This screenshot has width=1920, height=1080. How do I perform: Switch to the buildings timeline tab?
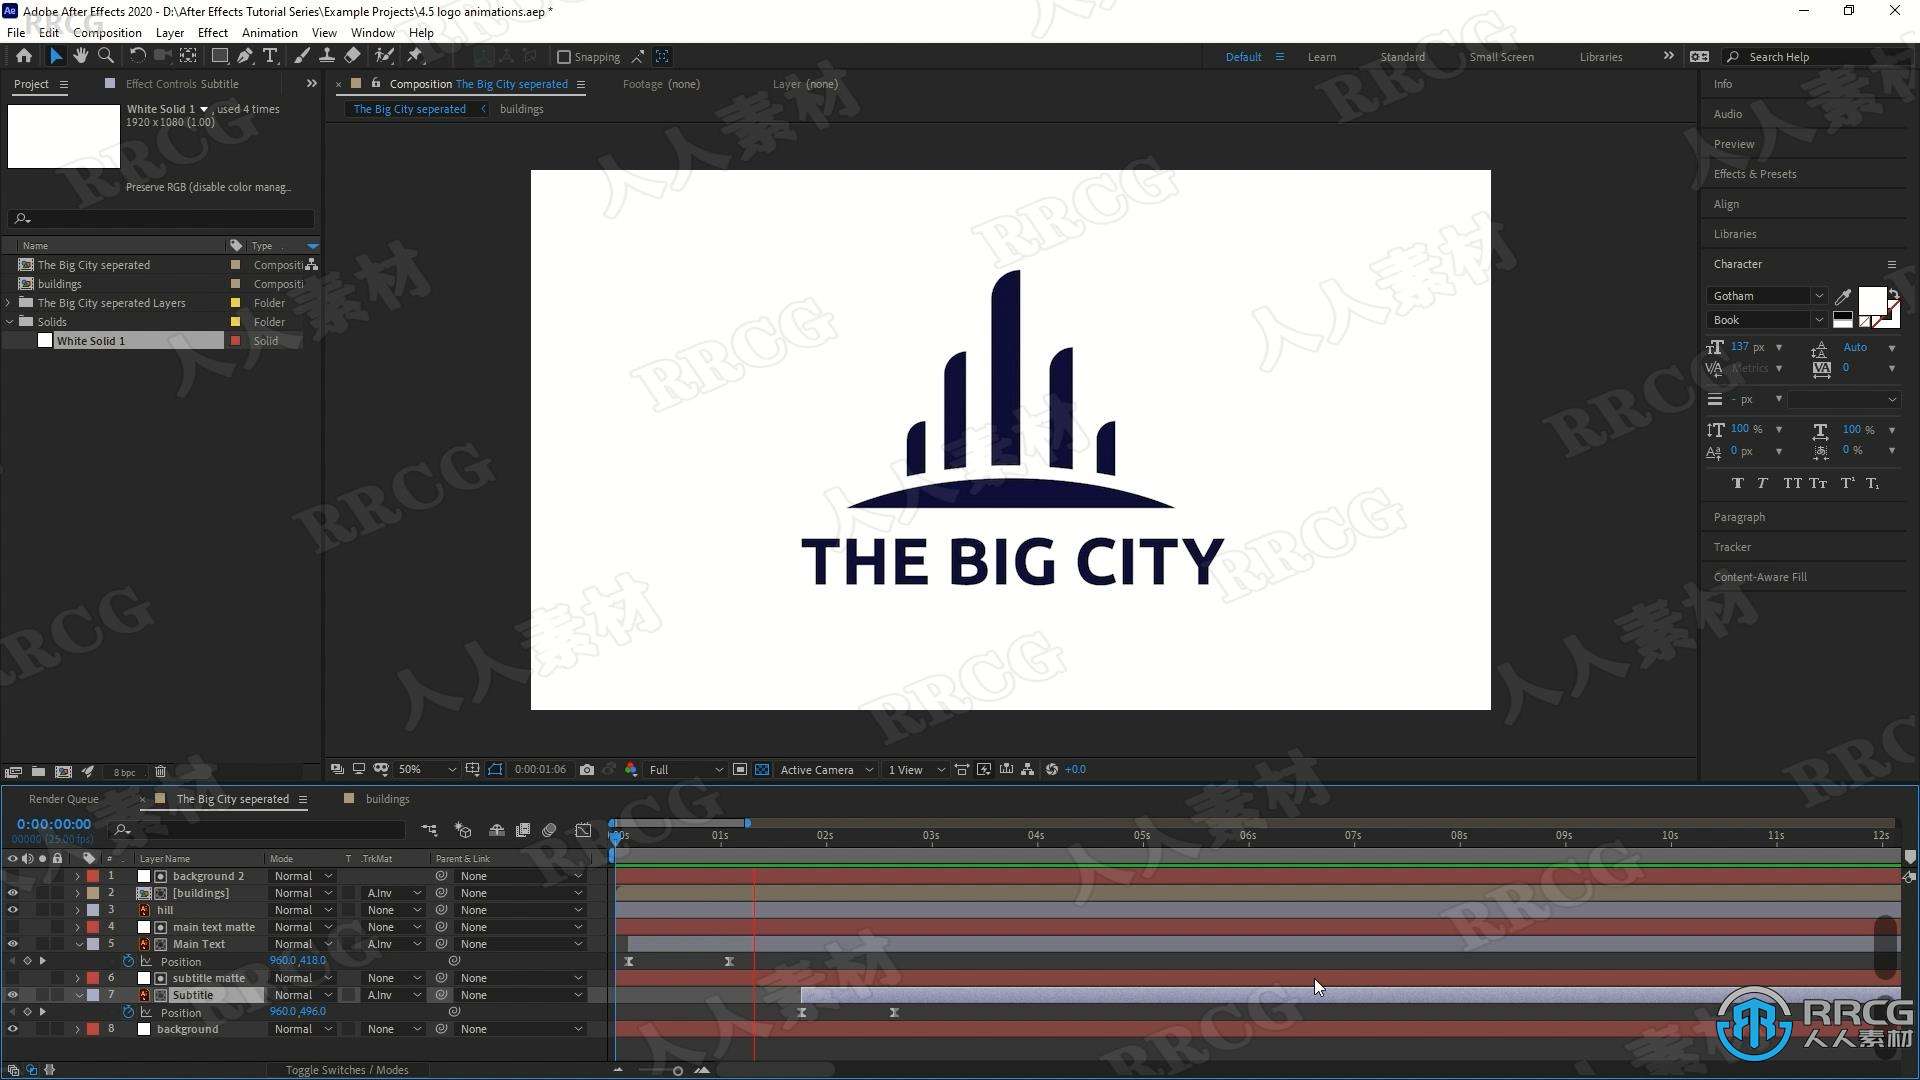pyautogui.click(x=387, y=799)
